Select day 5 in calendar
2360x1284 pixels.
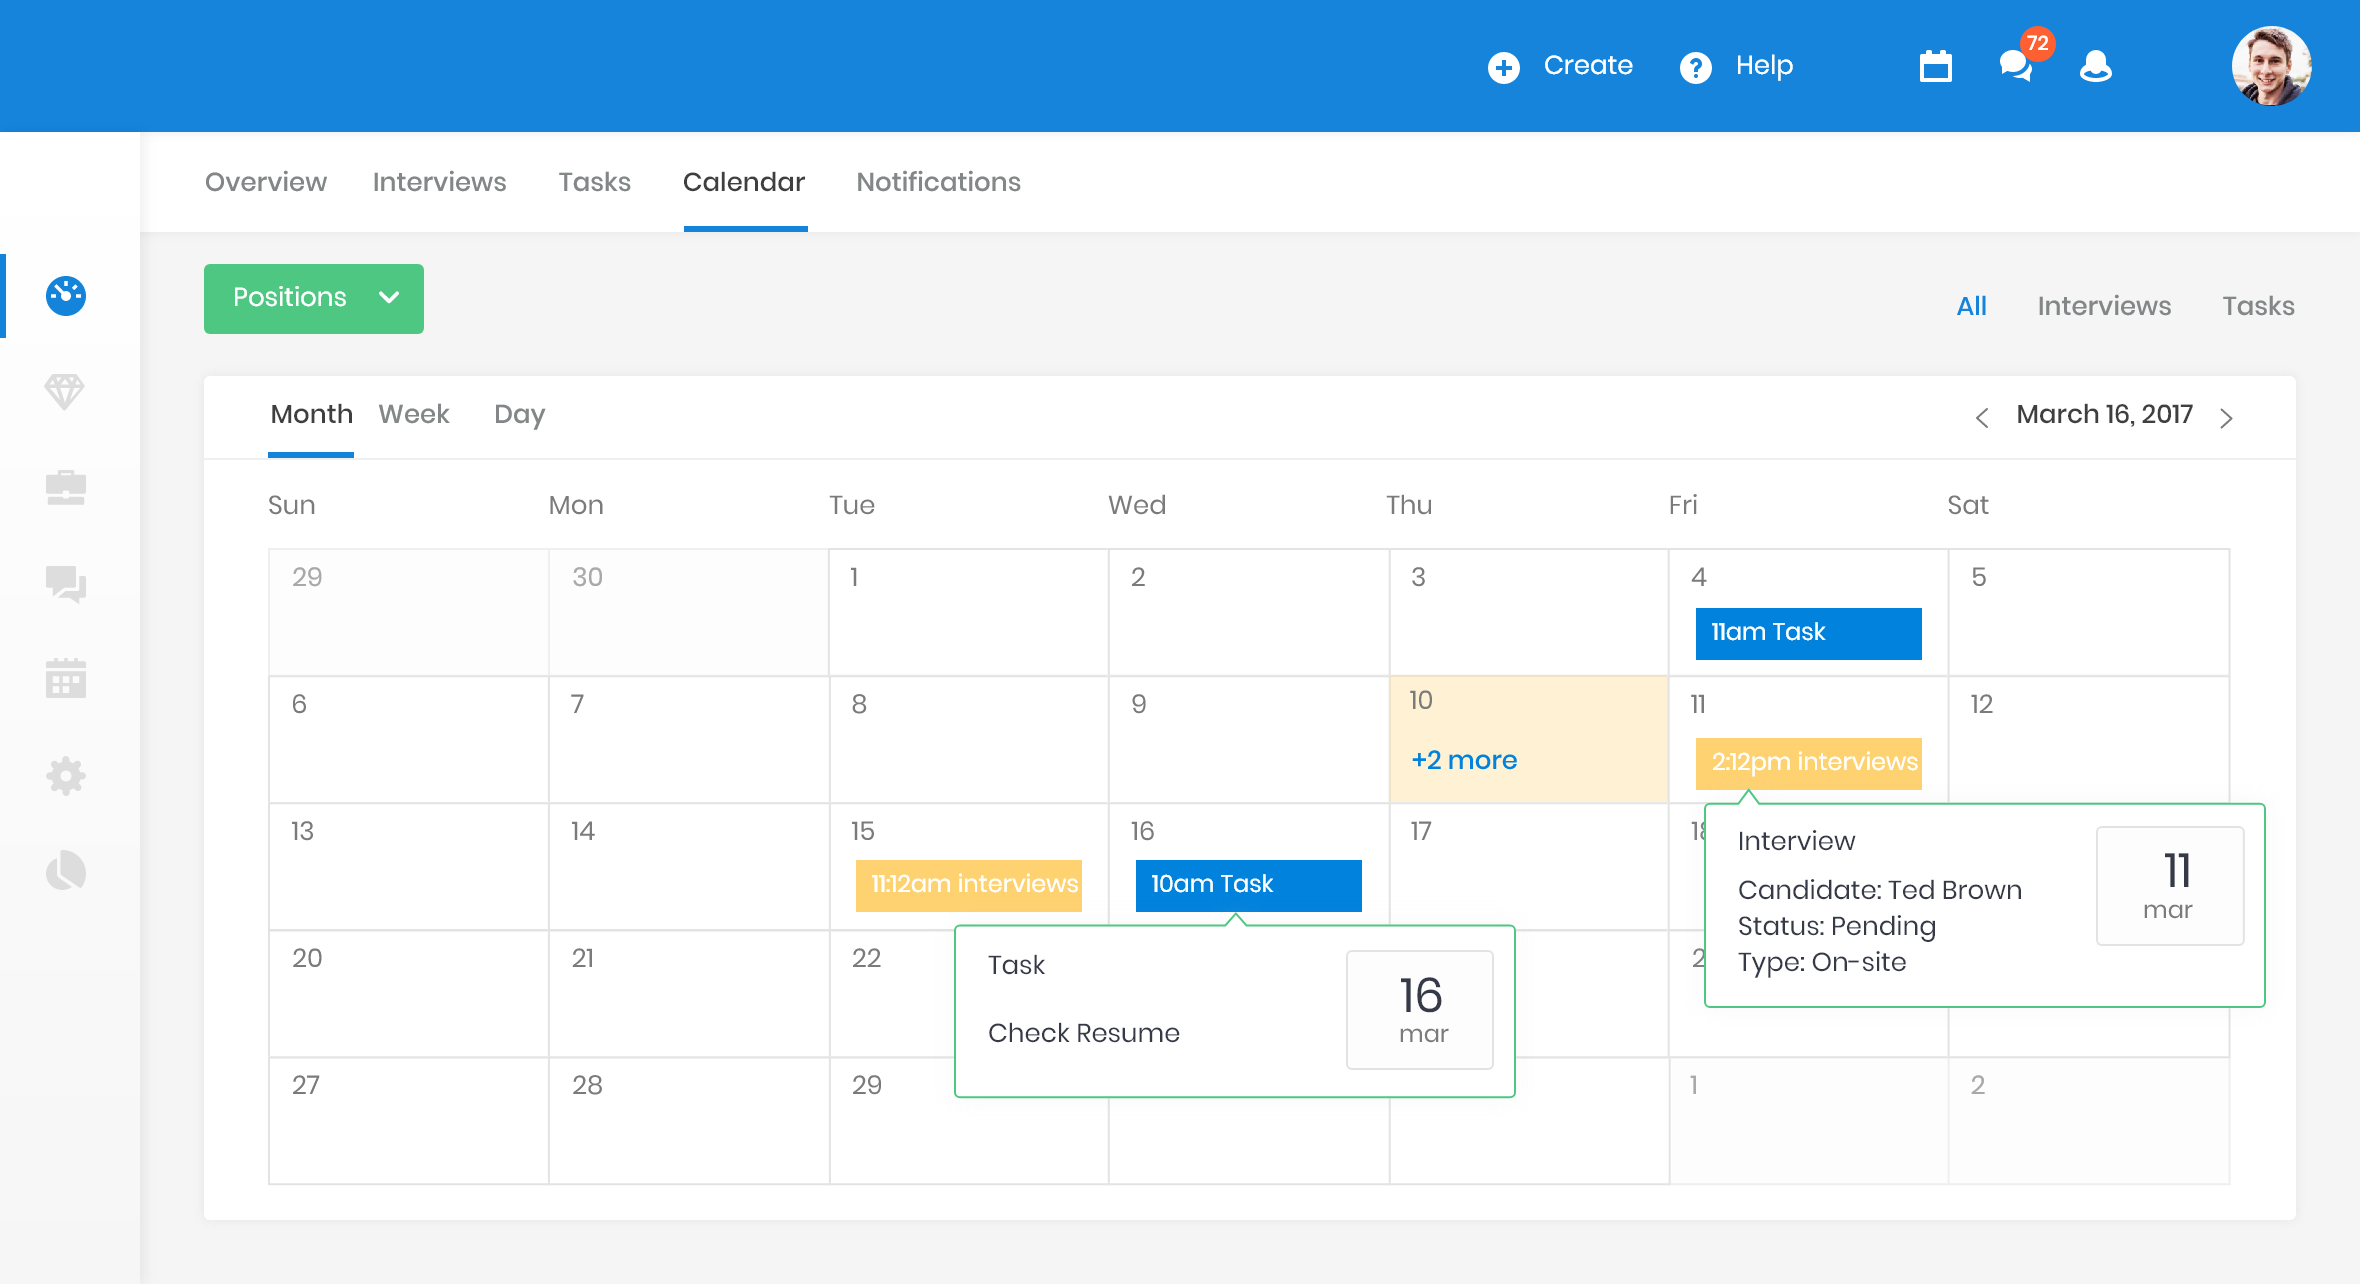click(2088, 612)
